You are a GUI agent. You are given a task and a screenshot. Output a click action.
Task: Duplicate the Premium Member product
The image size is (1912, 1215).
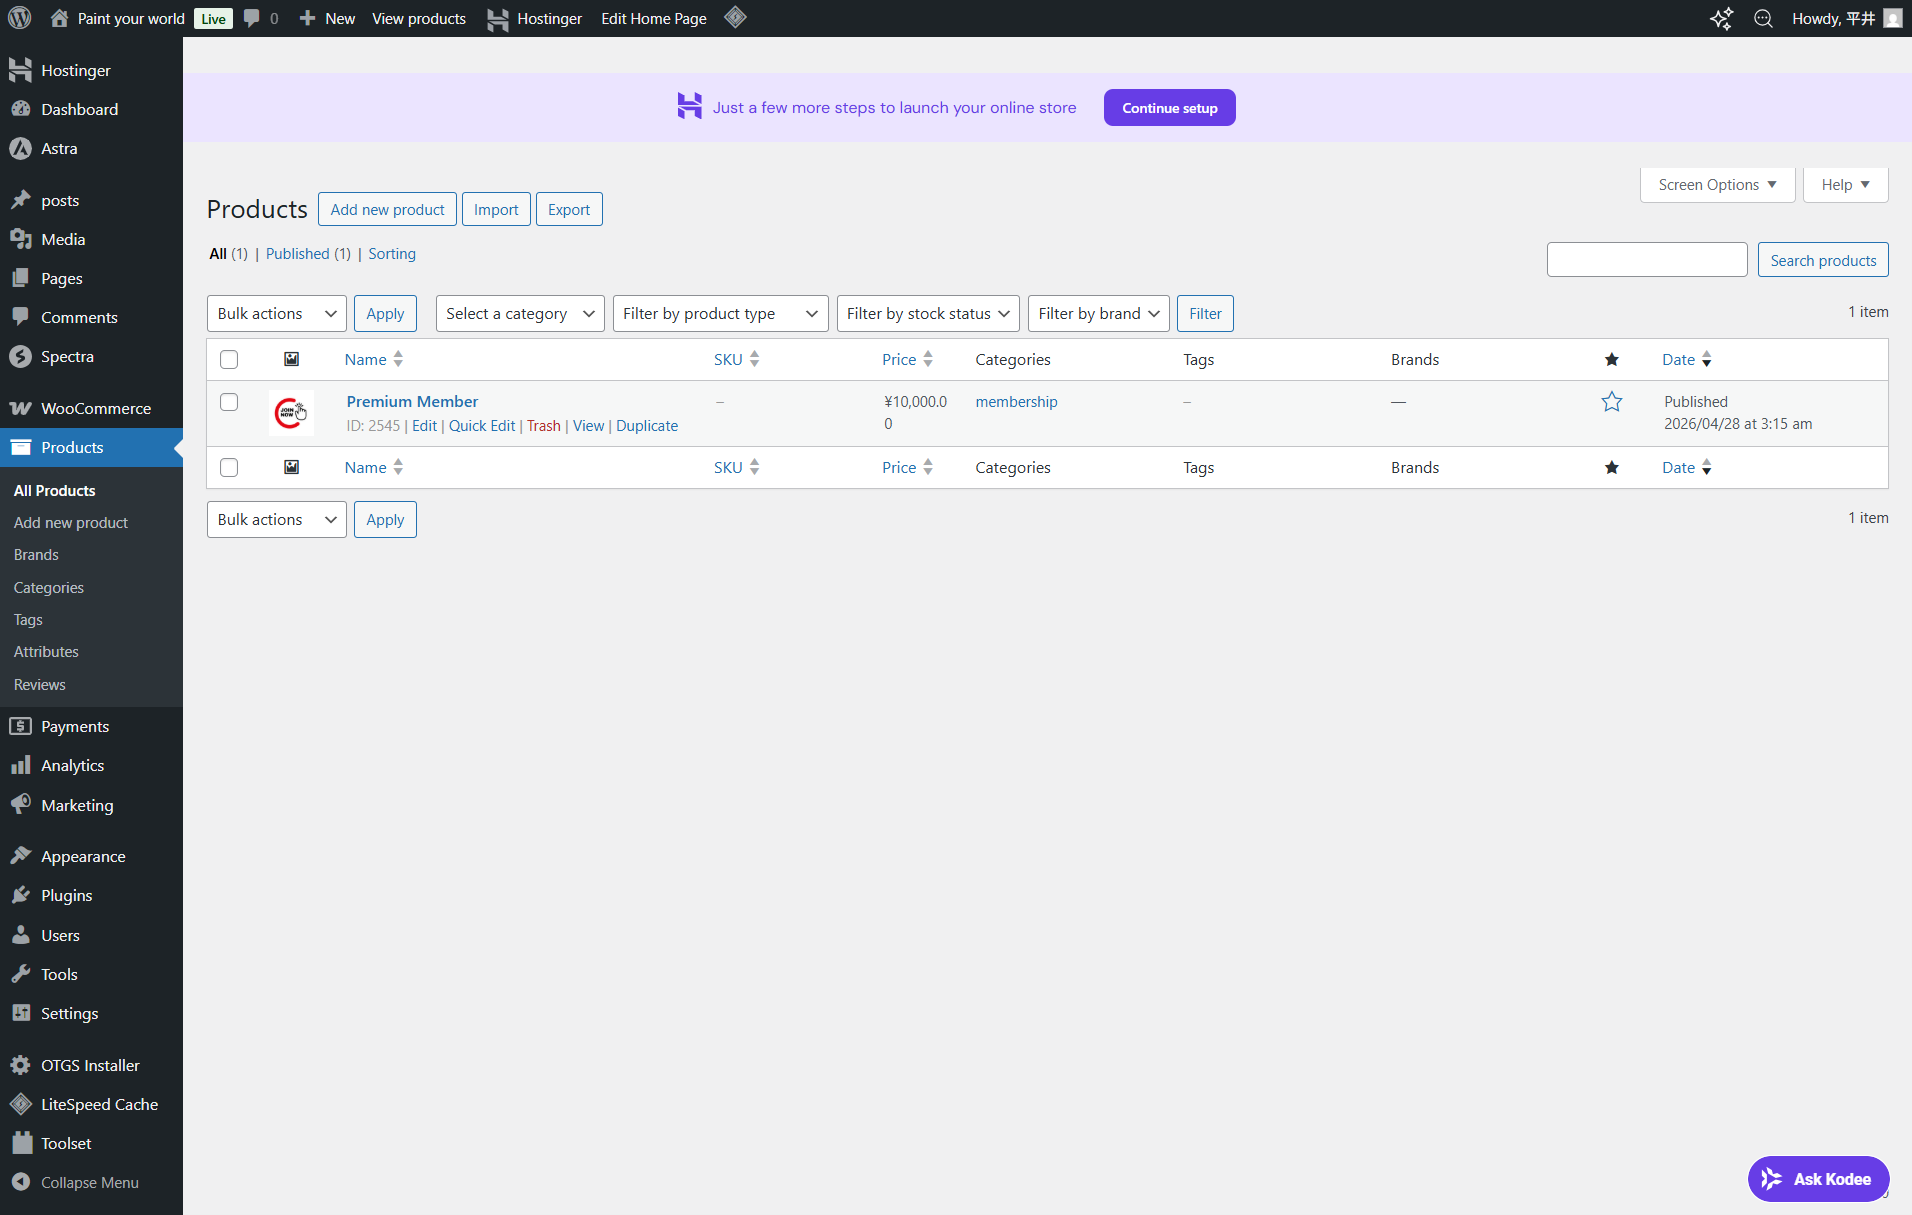(x=647, y=425)
